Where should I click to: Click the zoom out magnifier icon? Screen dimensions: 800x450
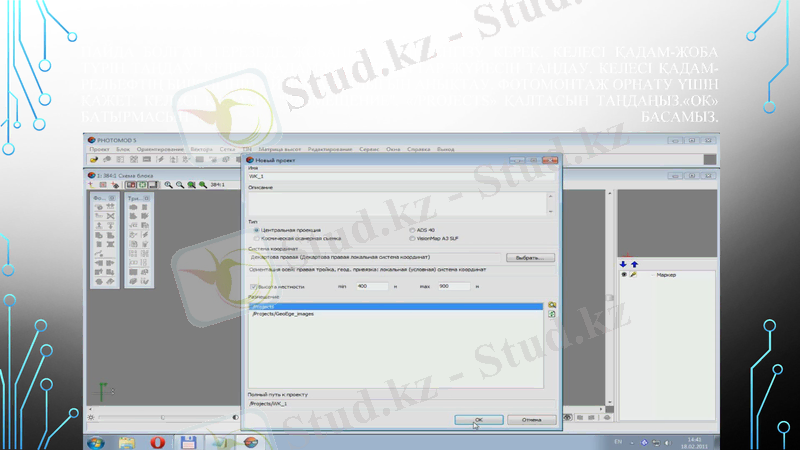179,185
